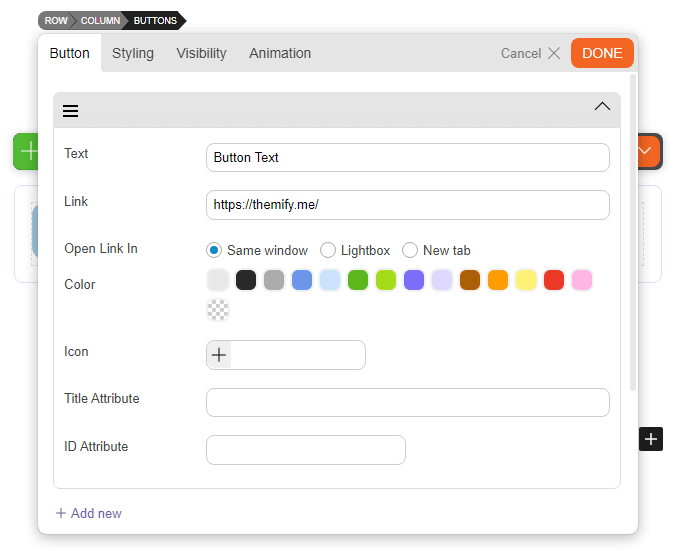The width and height of the screenshot is (685, 551).
Task: Click the X icon beside Cancel
Action: [554, 54]
